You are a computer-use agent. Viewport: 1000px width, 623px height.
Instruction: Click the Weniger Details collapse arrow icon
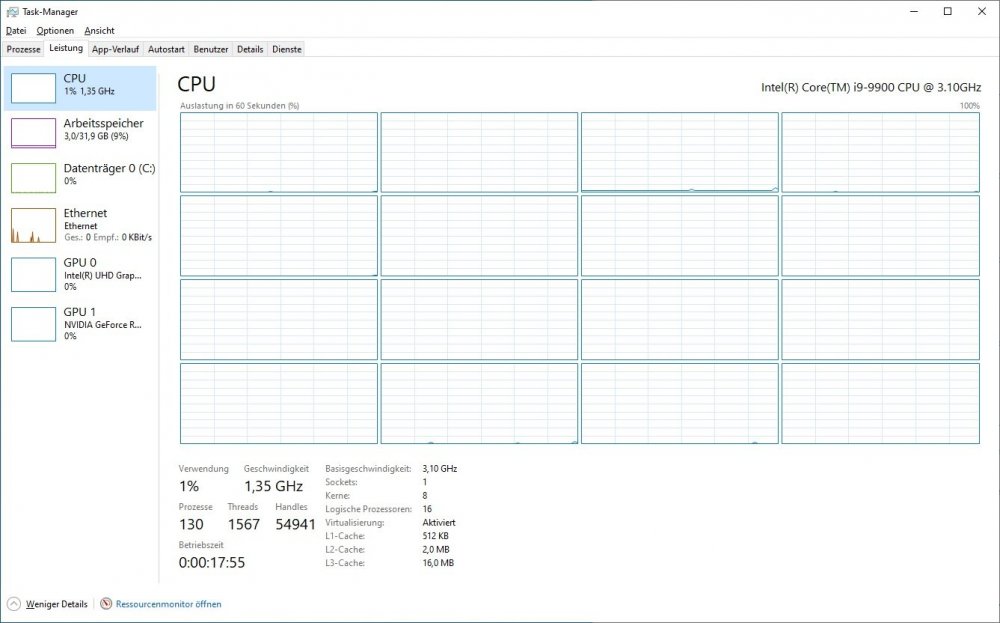13,604
